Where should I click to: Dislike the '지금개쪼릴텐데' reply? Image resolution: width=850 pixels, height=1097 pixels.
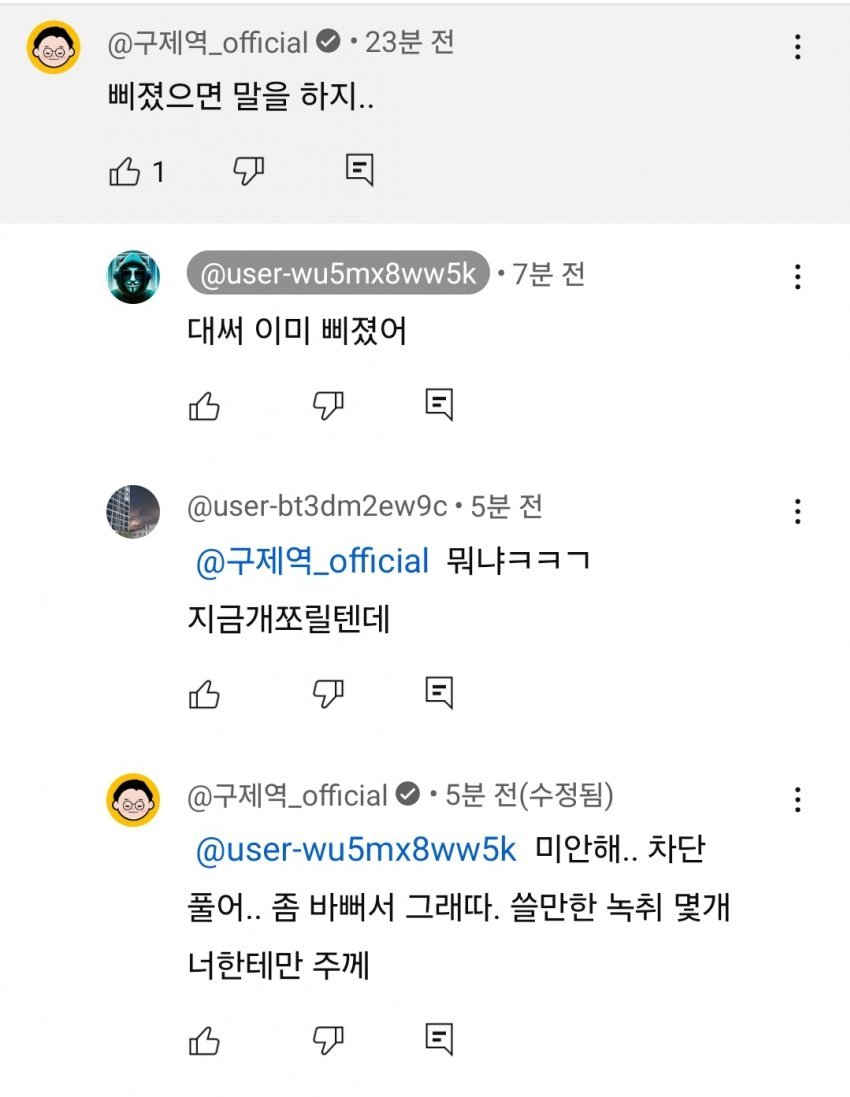(x=328, y=692)
